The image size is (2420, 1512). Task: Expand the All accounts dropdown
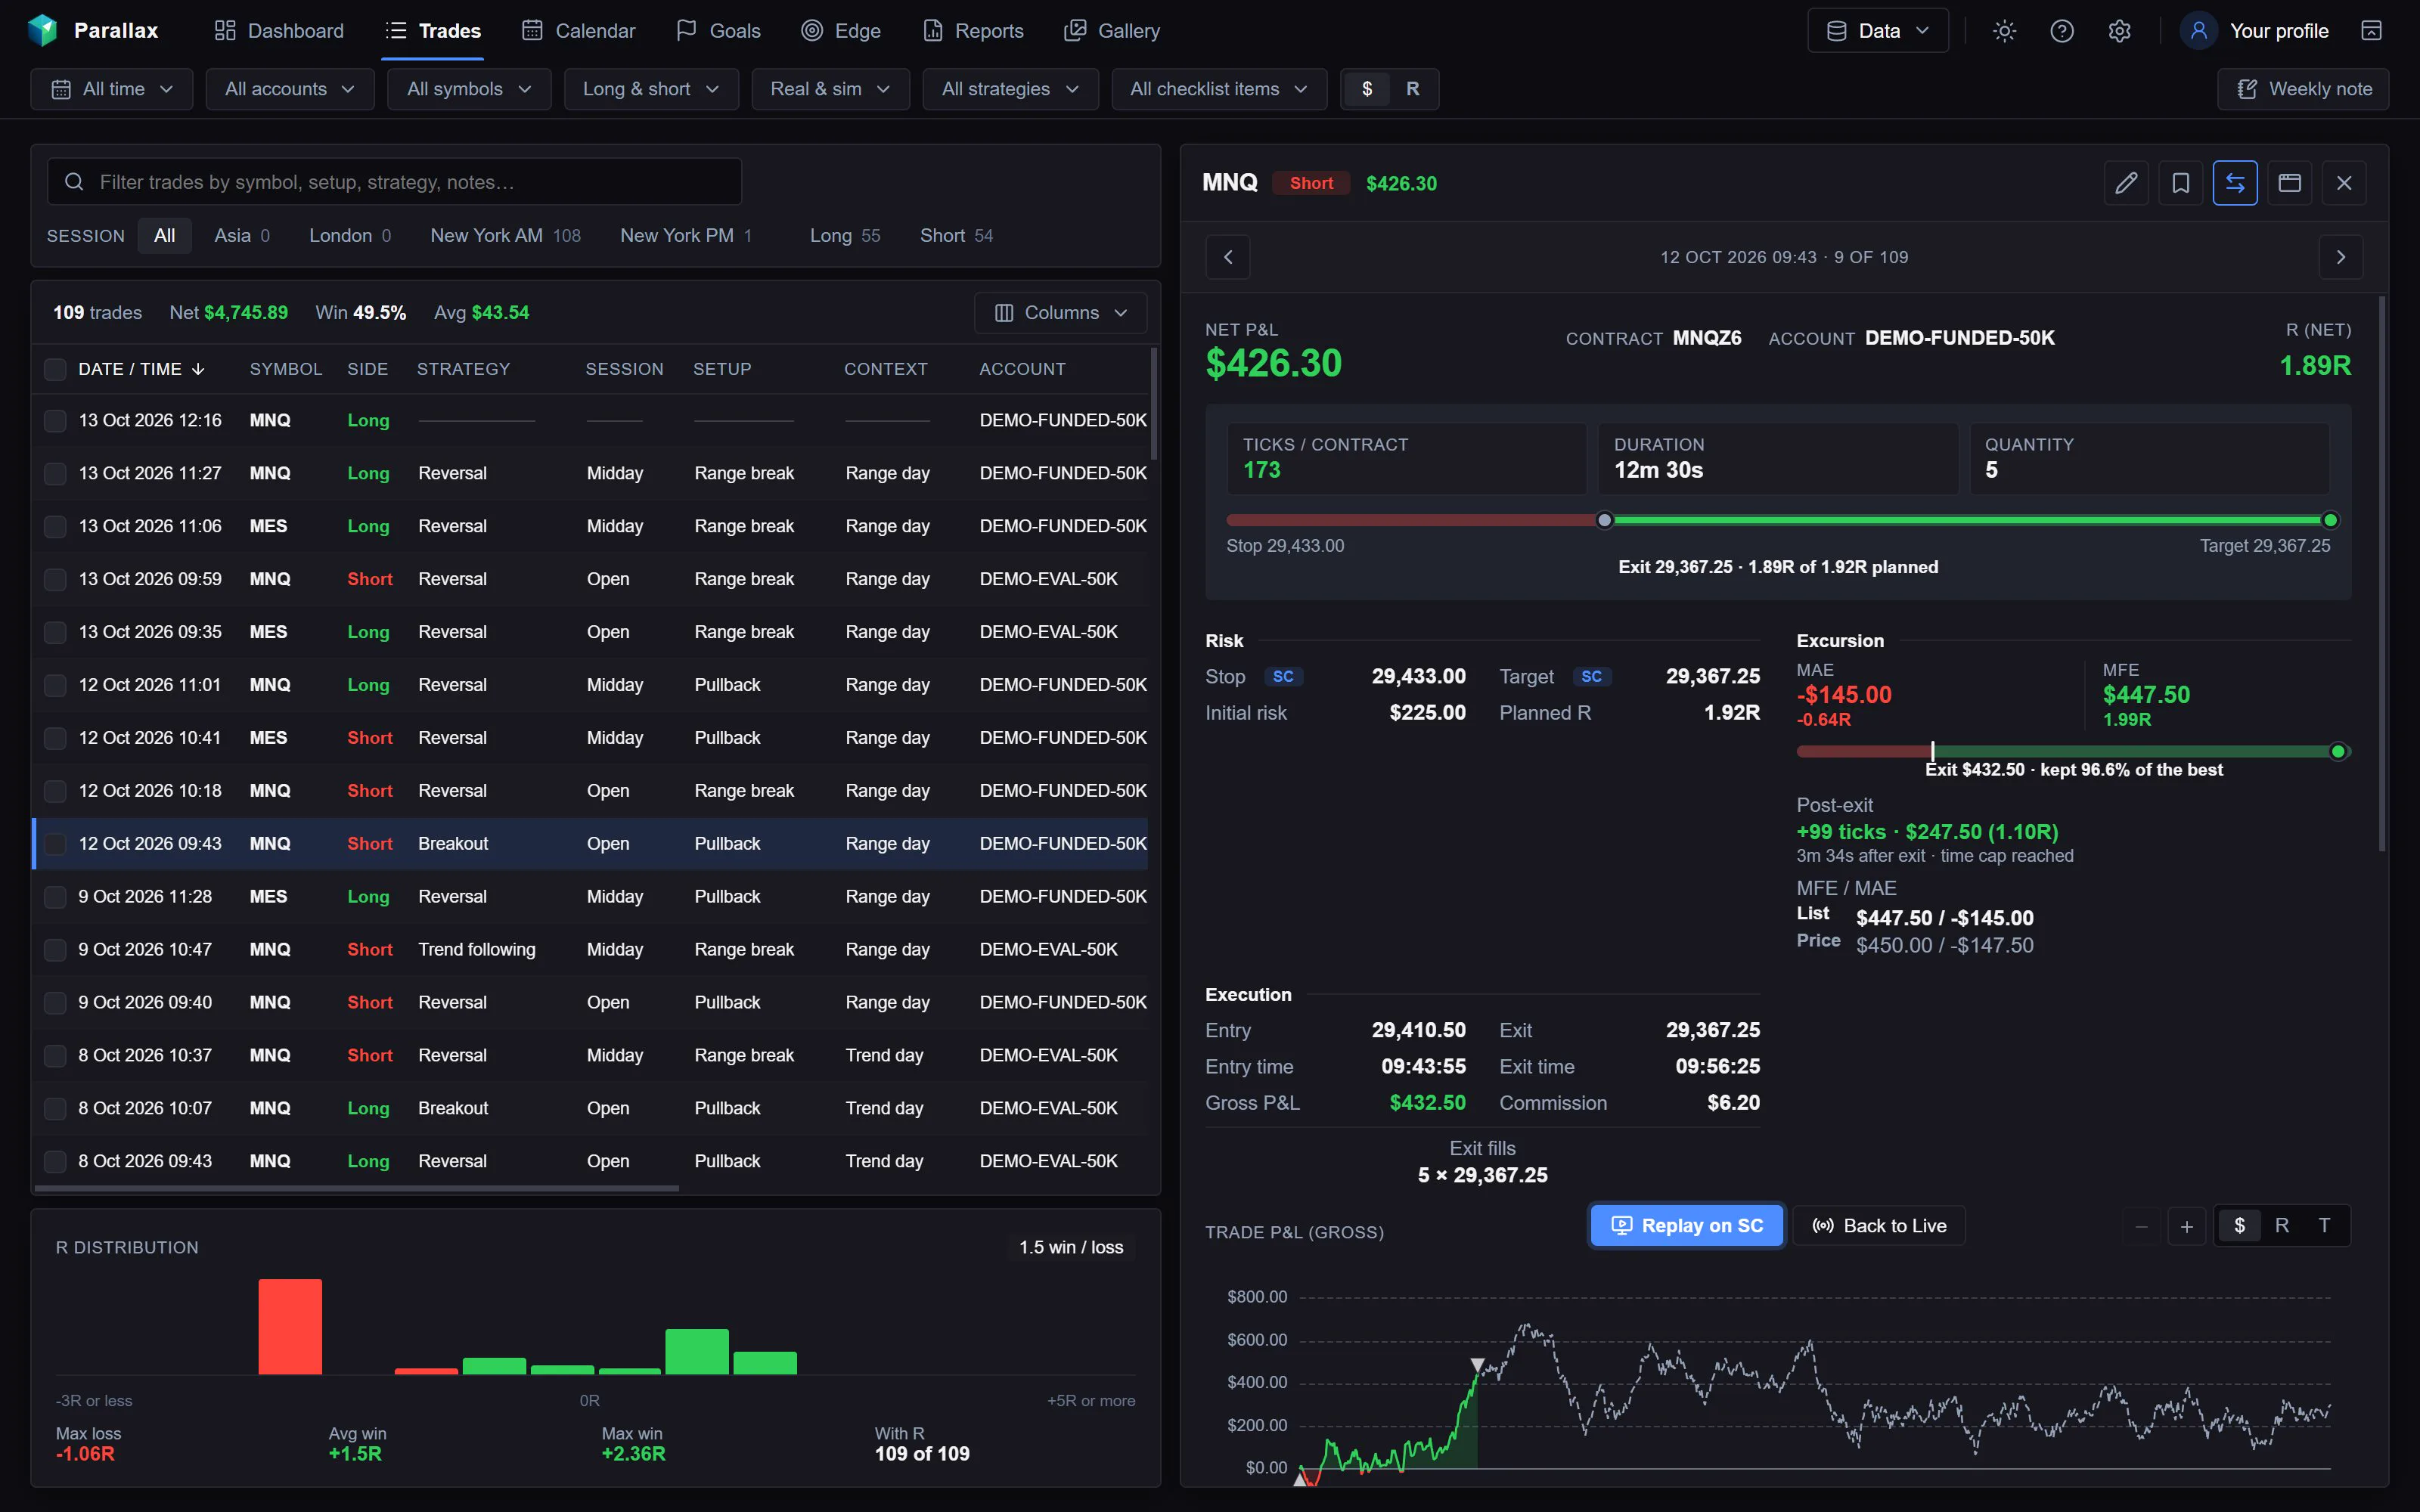pyautogui.click(x=290, y=89)
